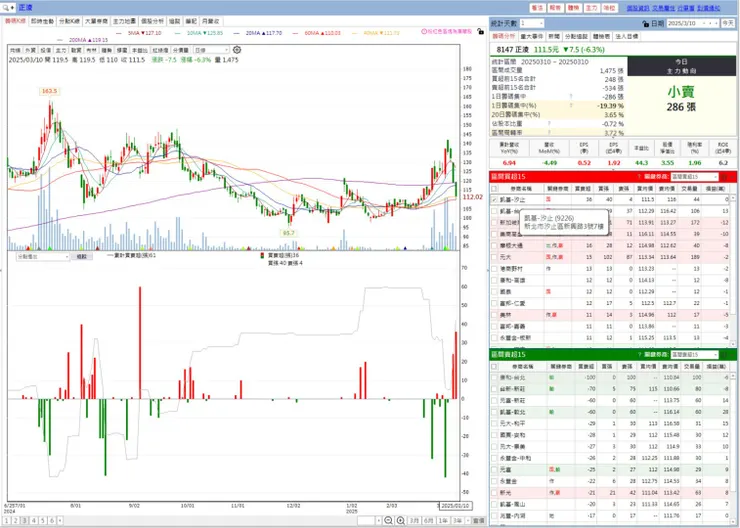Click the 2025/03/10 date marker on axis
Image resolution: width=740 pixels, height=528 pixels.
click(455, 506)
